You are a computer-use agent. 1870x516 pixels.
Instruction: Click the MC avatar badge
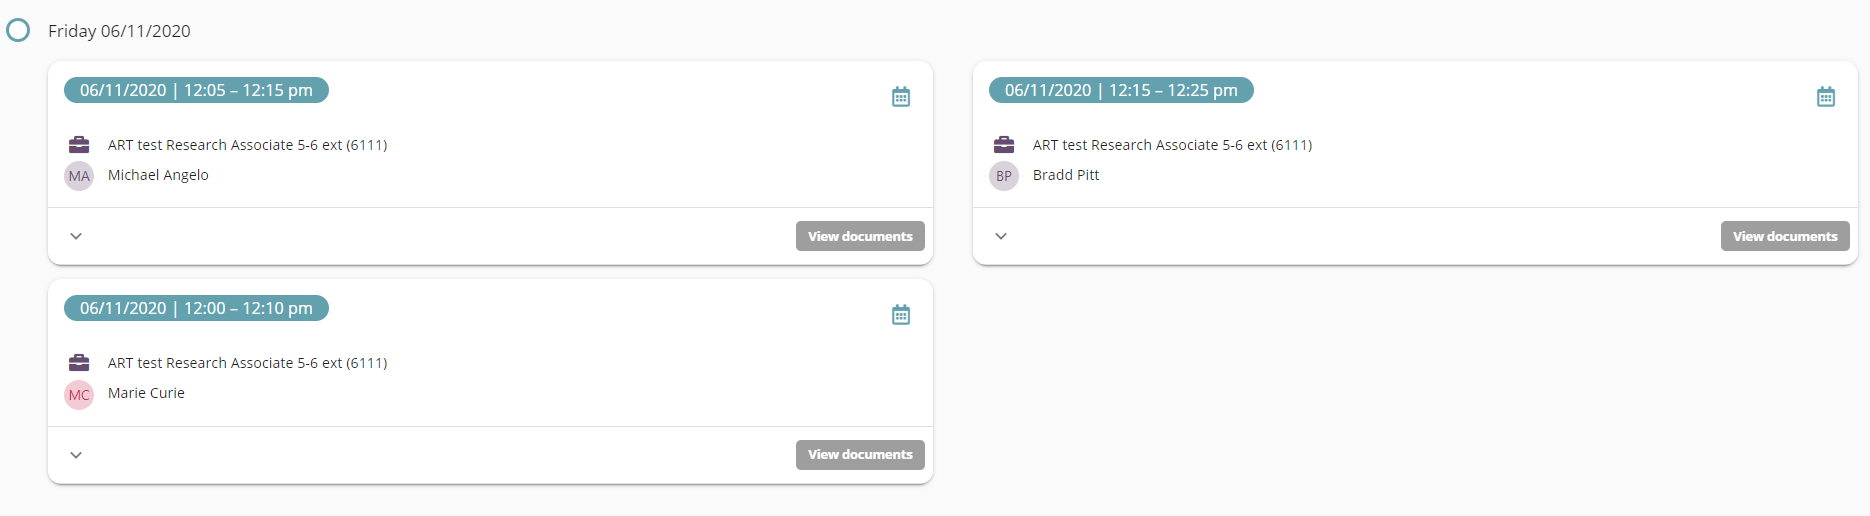coord(79,395)
